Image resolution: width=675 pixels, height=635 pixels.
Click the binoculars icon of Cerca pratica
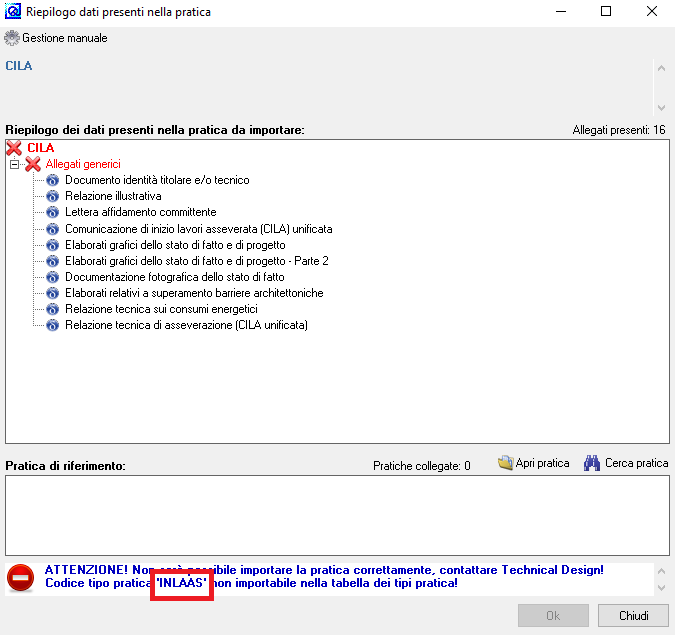coord(592,463)
